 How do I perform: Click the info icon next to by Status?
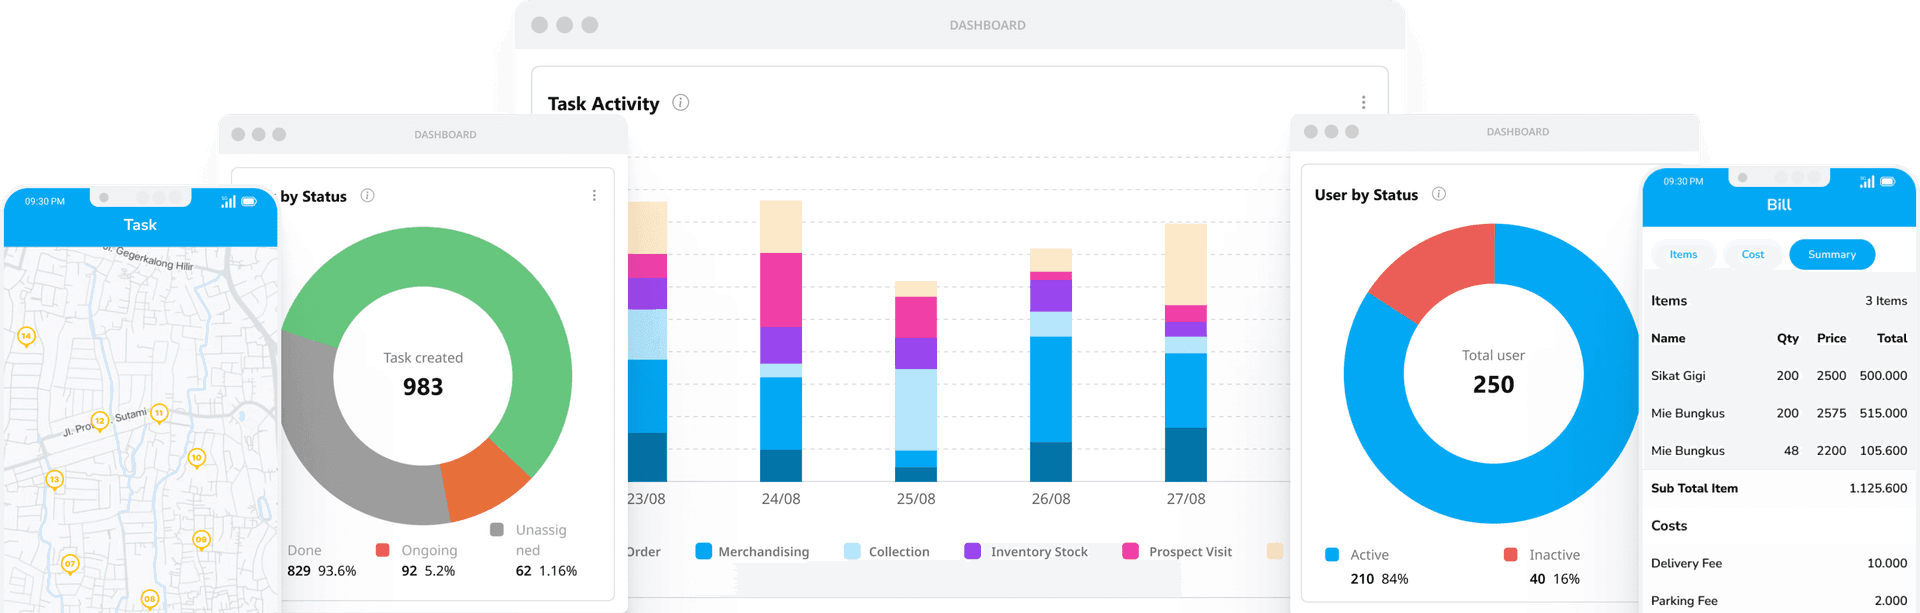pos(367,196)
